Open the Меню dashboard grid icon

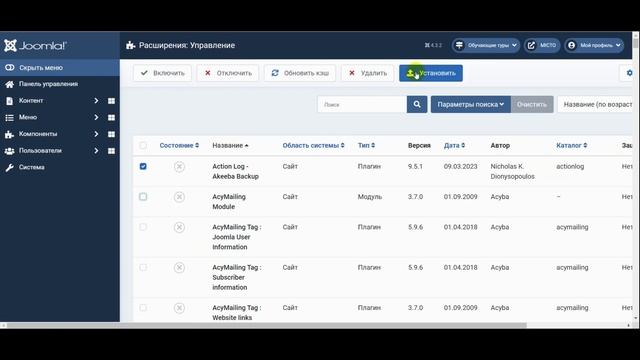pyautogui.click(x=111, y=118)
